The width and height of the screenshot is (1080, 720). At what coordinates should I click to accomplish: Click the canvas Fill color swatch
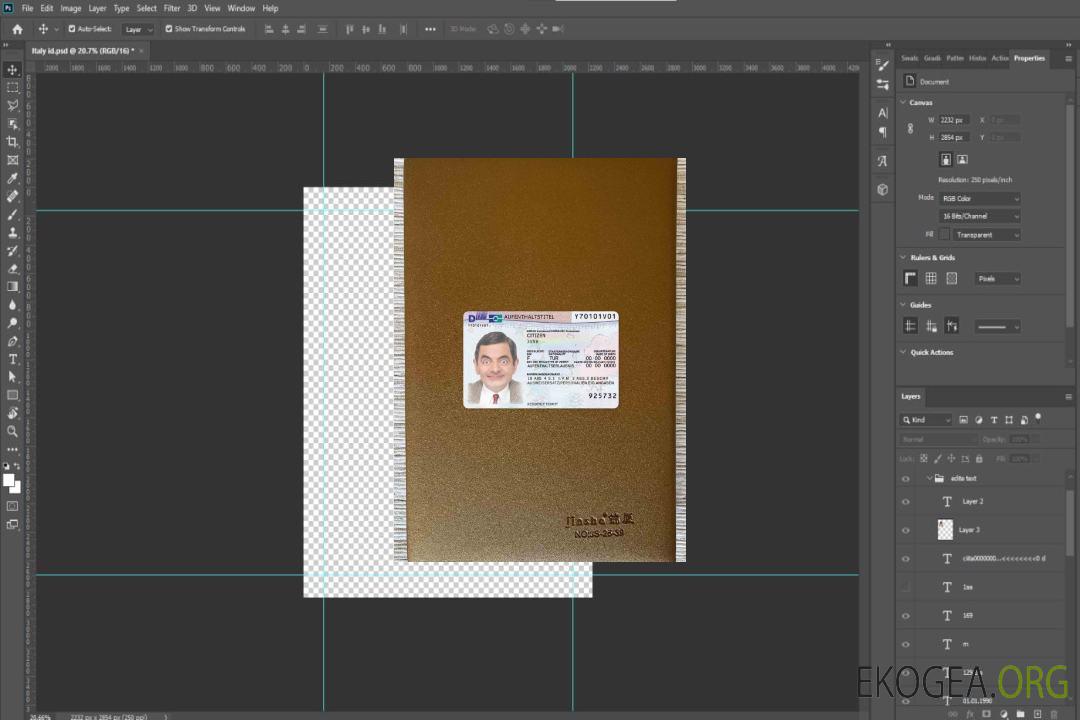coord(944,235)
